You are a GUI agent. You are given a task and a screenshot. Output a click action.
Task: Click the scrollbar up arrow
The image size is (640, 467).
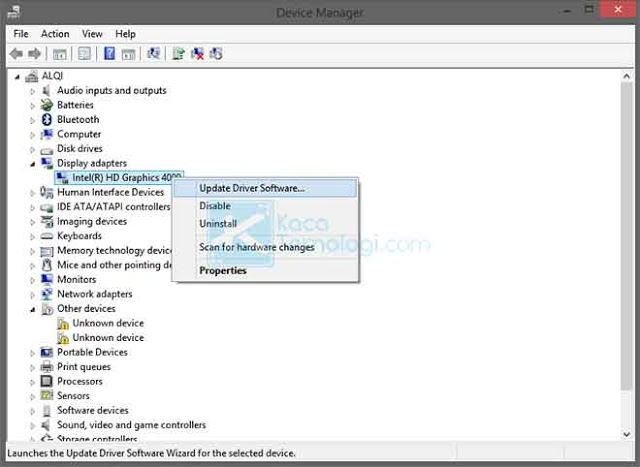coord(627,76)
